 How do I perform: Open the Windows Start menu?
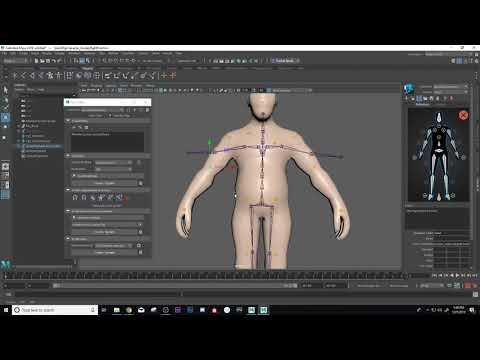(6, 310)
